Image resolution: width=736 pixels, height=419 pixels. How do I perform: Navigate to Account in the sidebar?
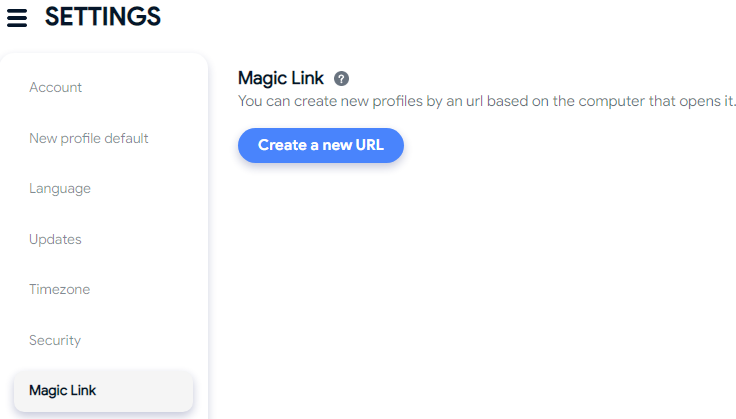click(x=55, y=87)
